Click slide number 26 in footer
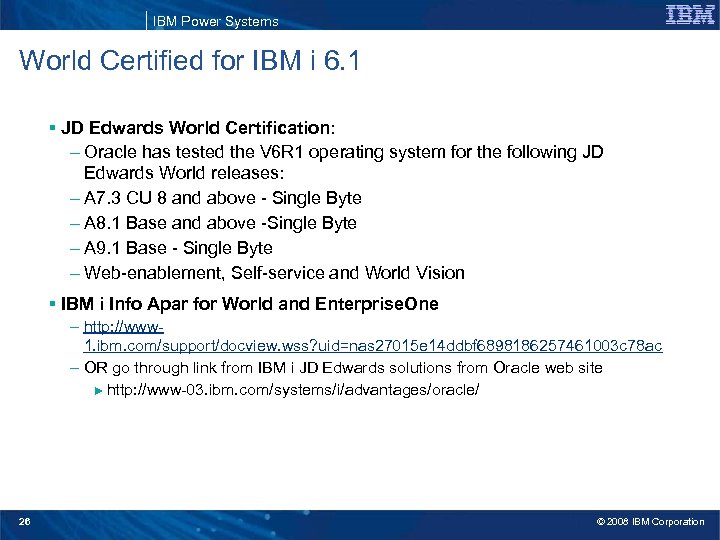Screen dimensions: 720x540 click(x=24, y=521)
